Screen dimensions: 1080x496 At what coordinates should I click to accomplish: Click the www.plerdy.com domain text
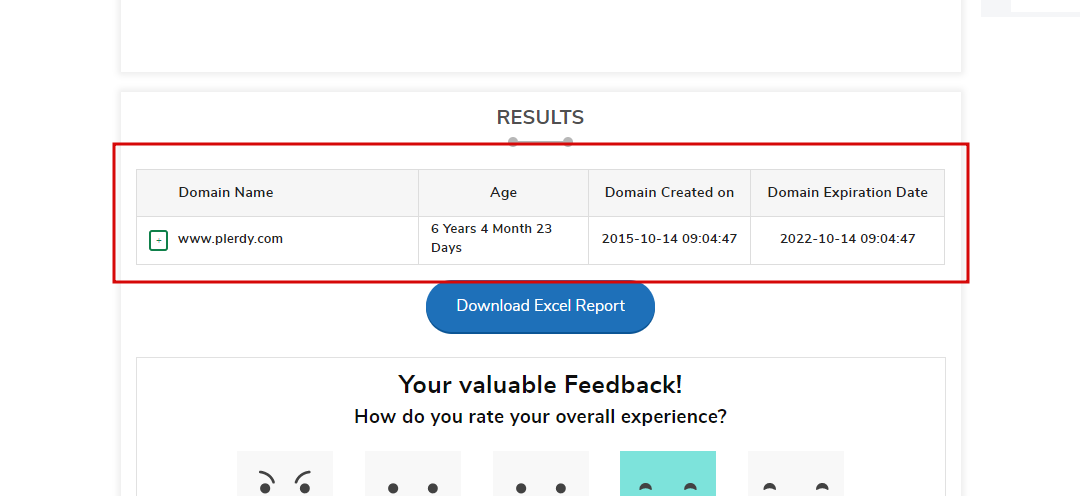[230, 239]
